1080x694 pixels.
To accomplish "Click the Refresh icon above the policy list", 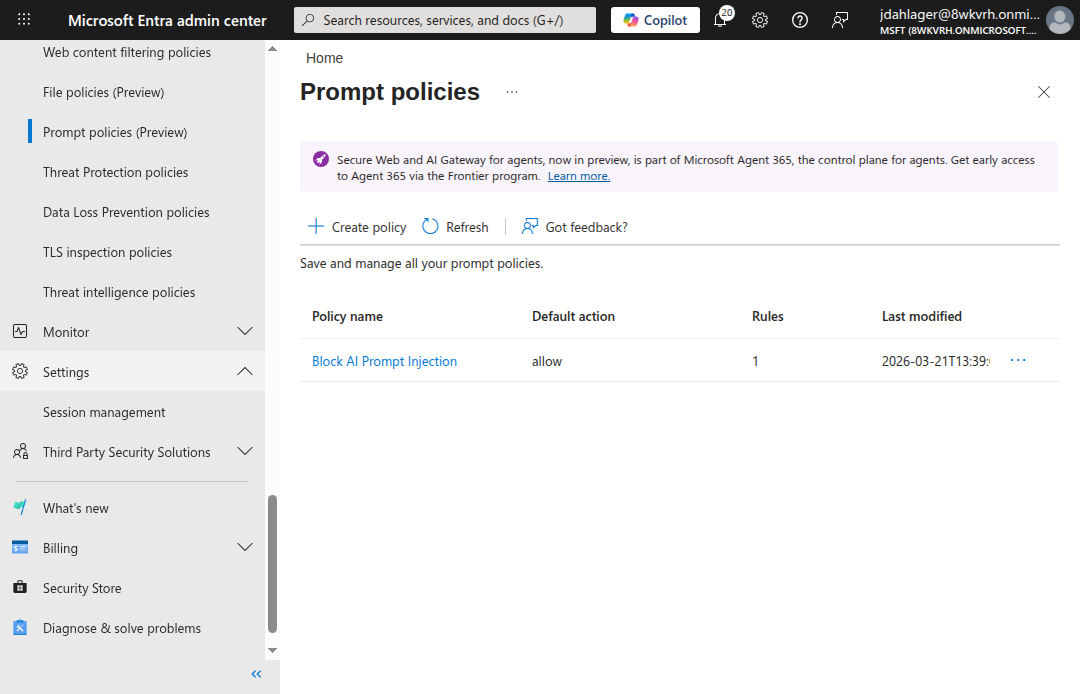I will [430, 226].
